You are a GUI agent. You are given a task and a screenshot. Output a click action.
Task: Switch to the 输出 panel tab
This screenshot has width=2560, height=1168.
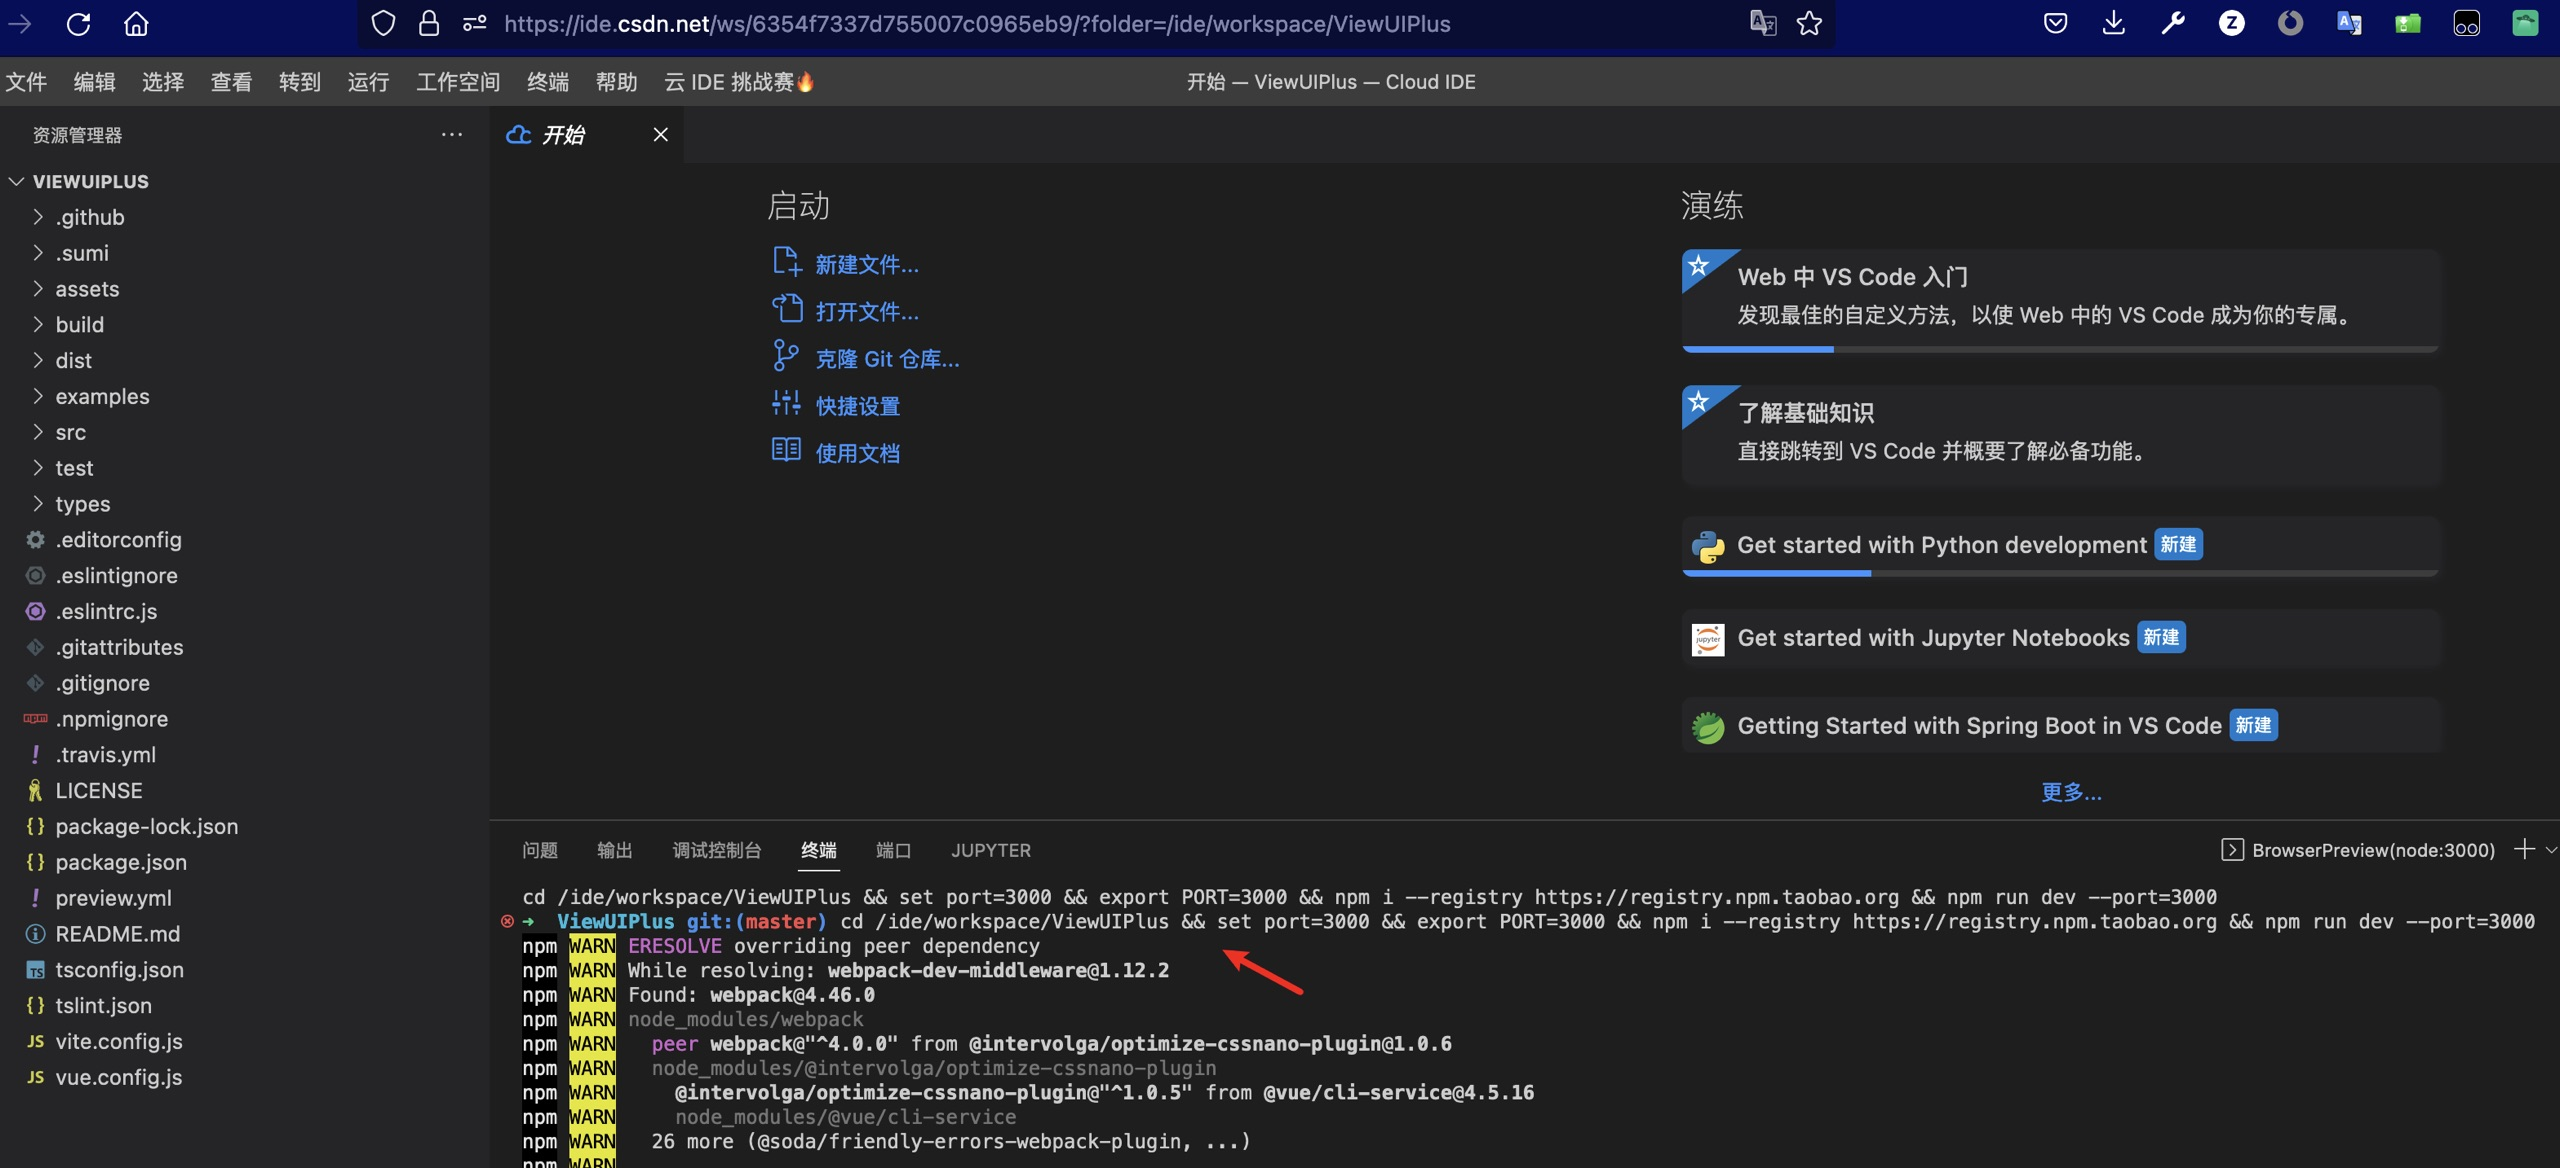(615, 850)
